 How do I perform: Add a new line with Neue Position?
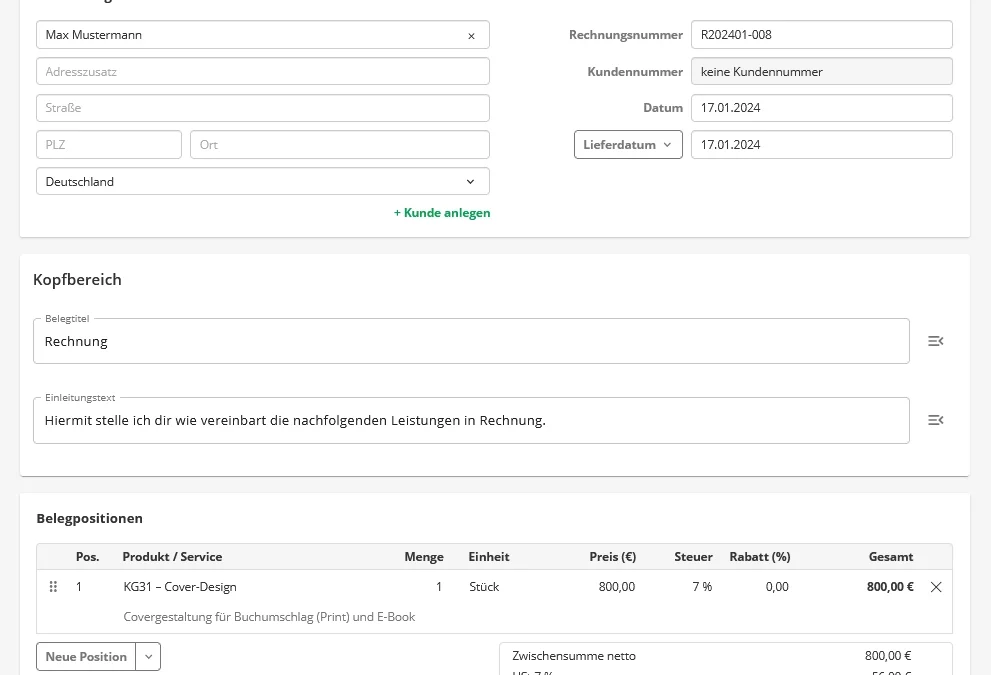point(86,657)
